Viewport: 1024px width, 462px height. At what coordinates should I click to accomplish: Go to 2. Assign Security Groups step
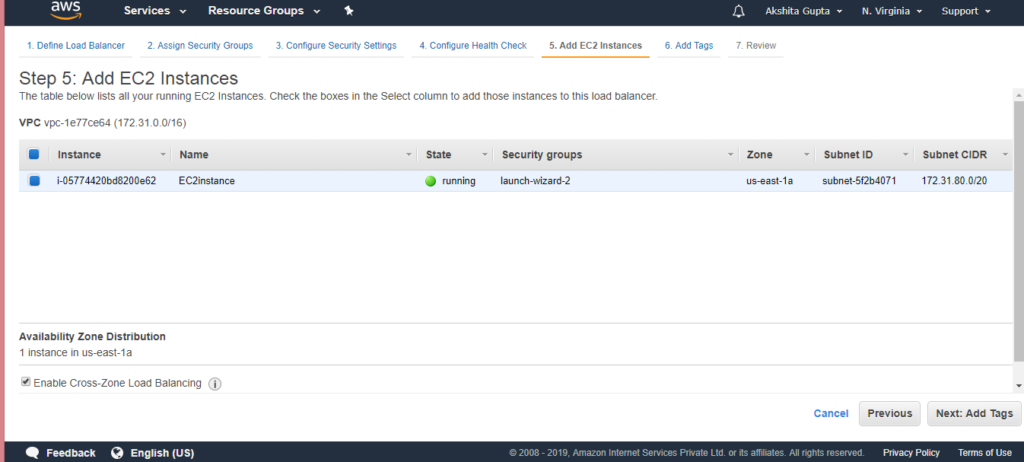tap(200, 46)
